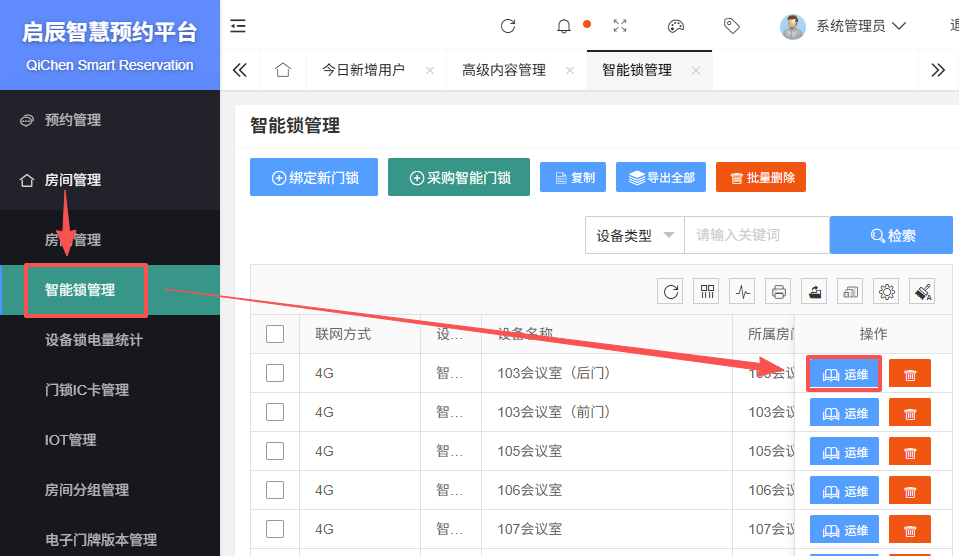Image resolution: width=959 pixels, height=556 pixels.
Task: Tick the checkbox for 103会议室（后门）
Action: tap(275, 373)
